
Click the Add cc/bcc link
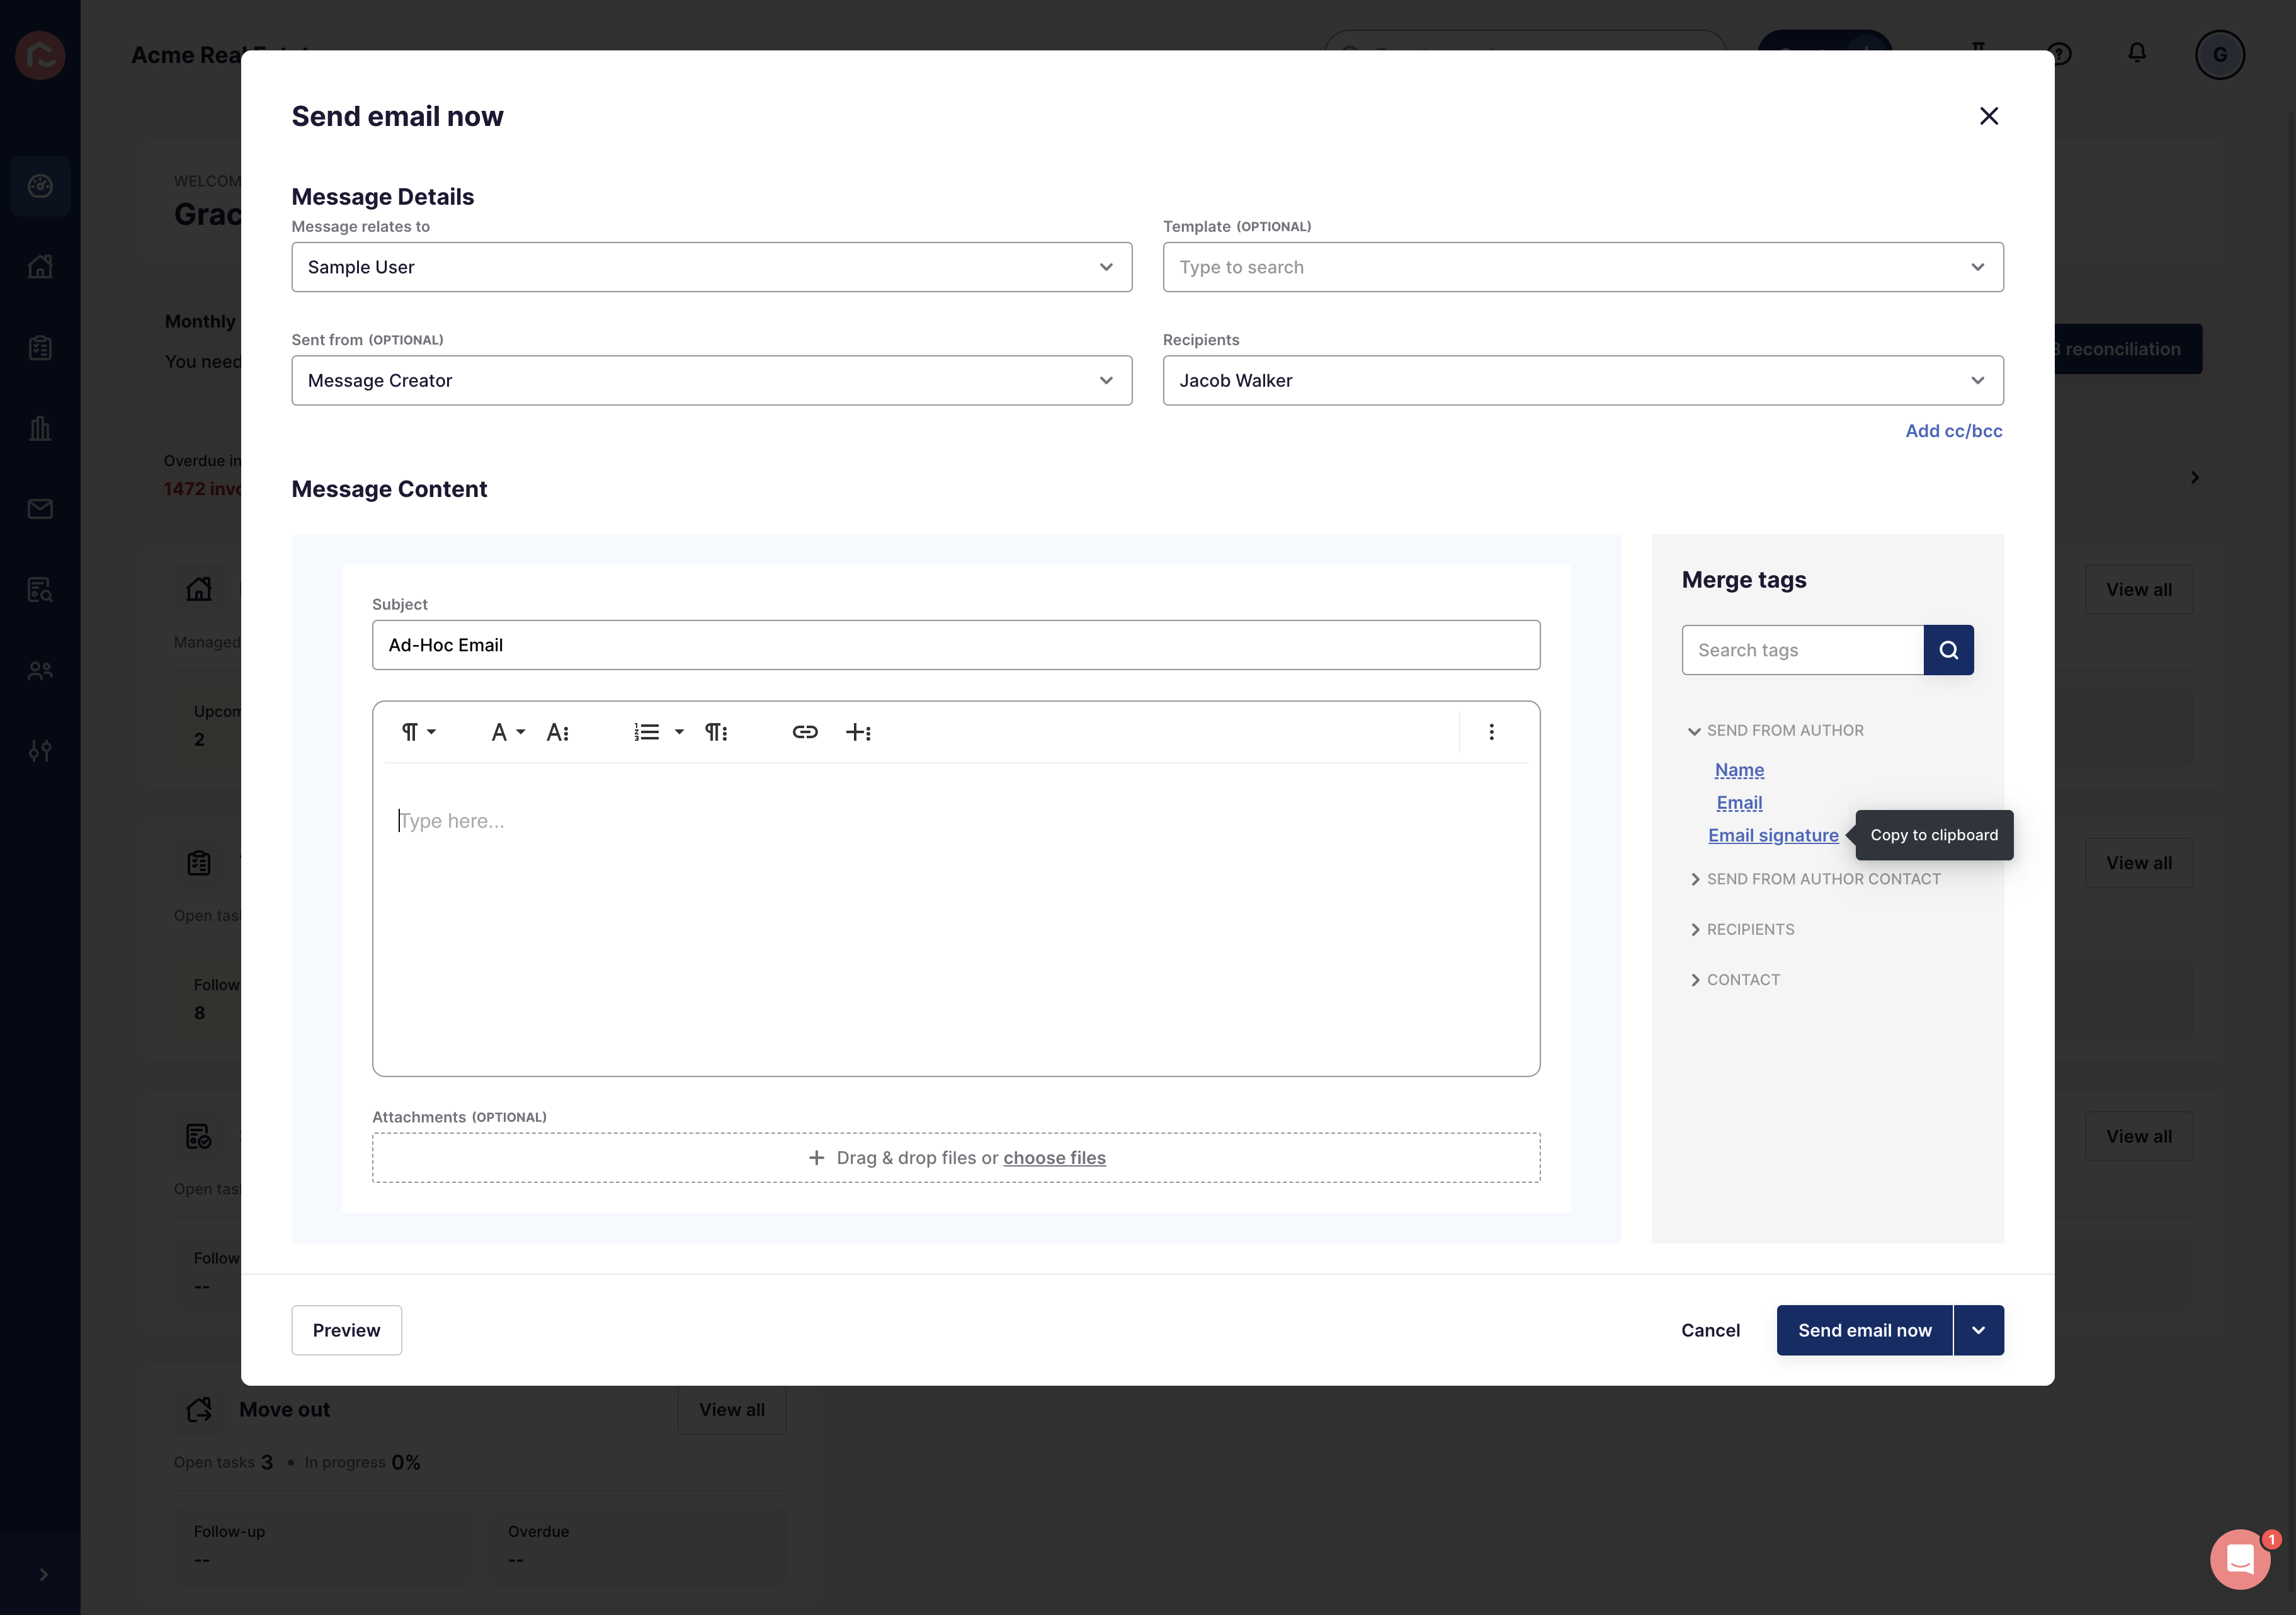(x=1953, y=431)
